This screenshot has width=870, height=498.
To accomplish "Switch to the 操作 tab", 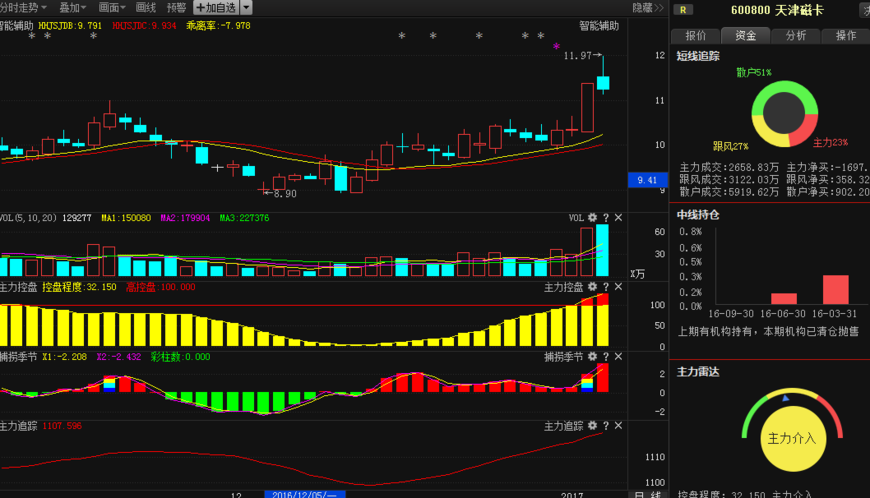I will [846, 35].
